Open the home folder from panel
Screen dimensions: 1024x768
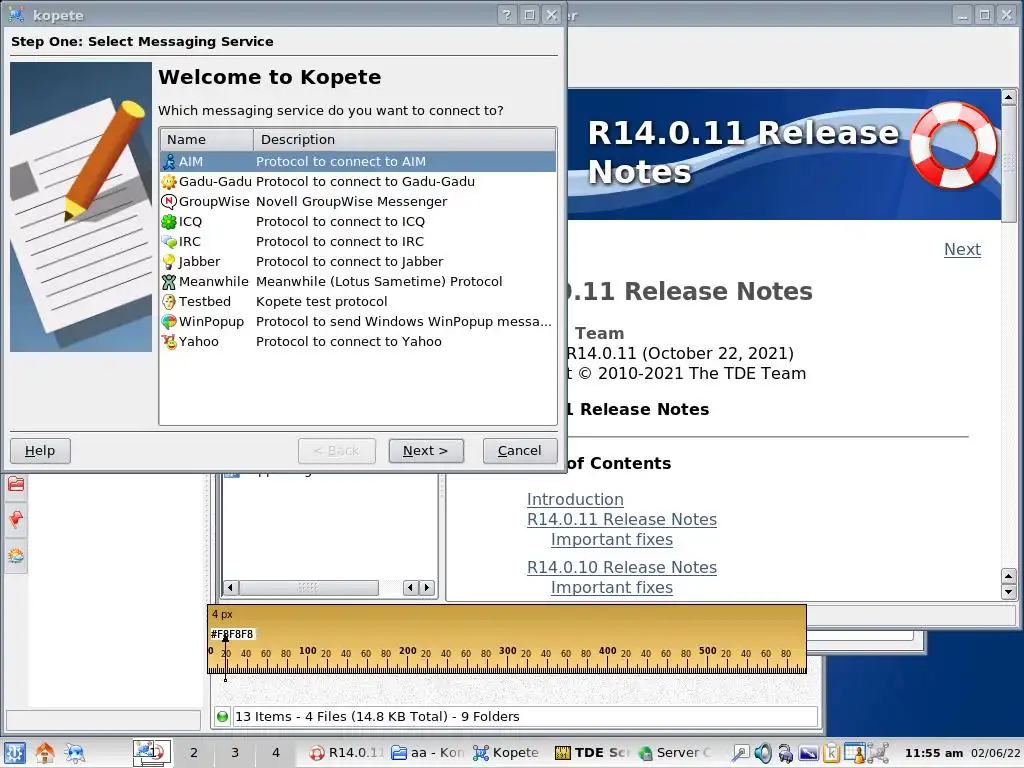45,753
